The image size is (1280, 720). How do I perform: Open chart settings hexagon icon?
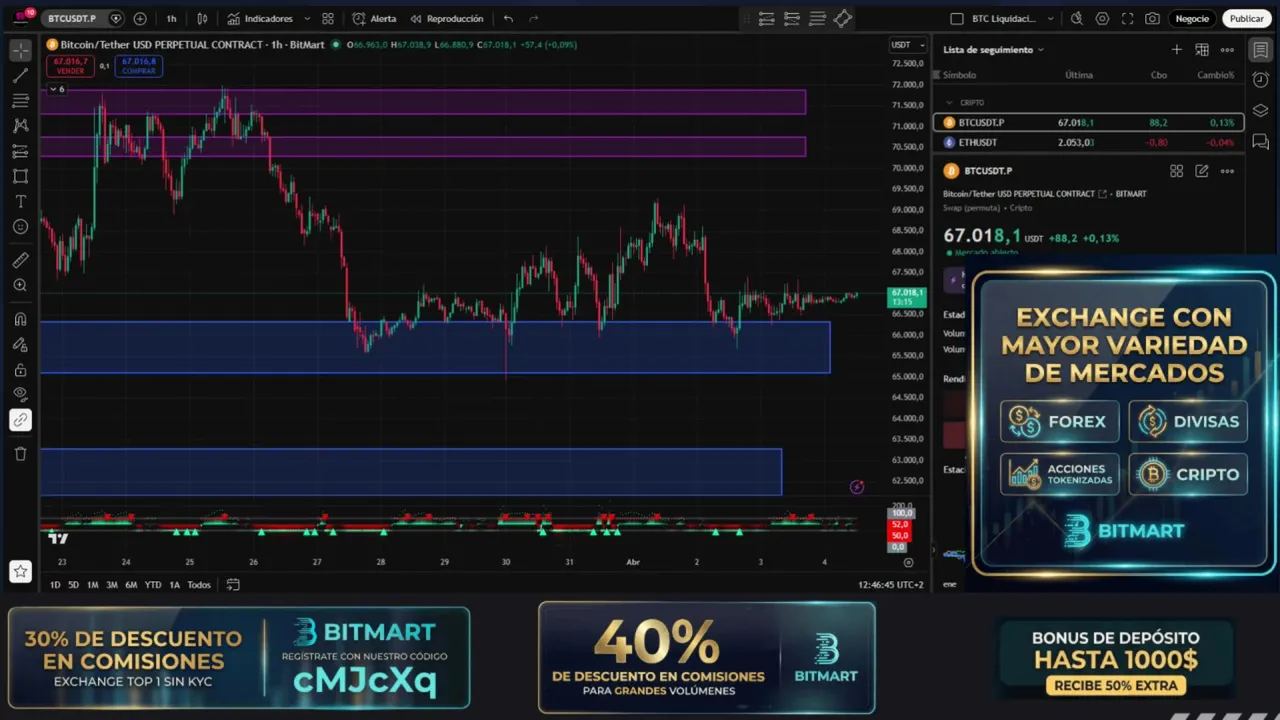tap(1102, 18)
